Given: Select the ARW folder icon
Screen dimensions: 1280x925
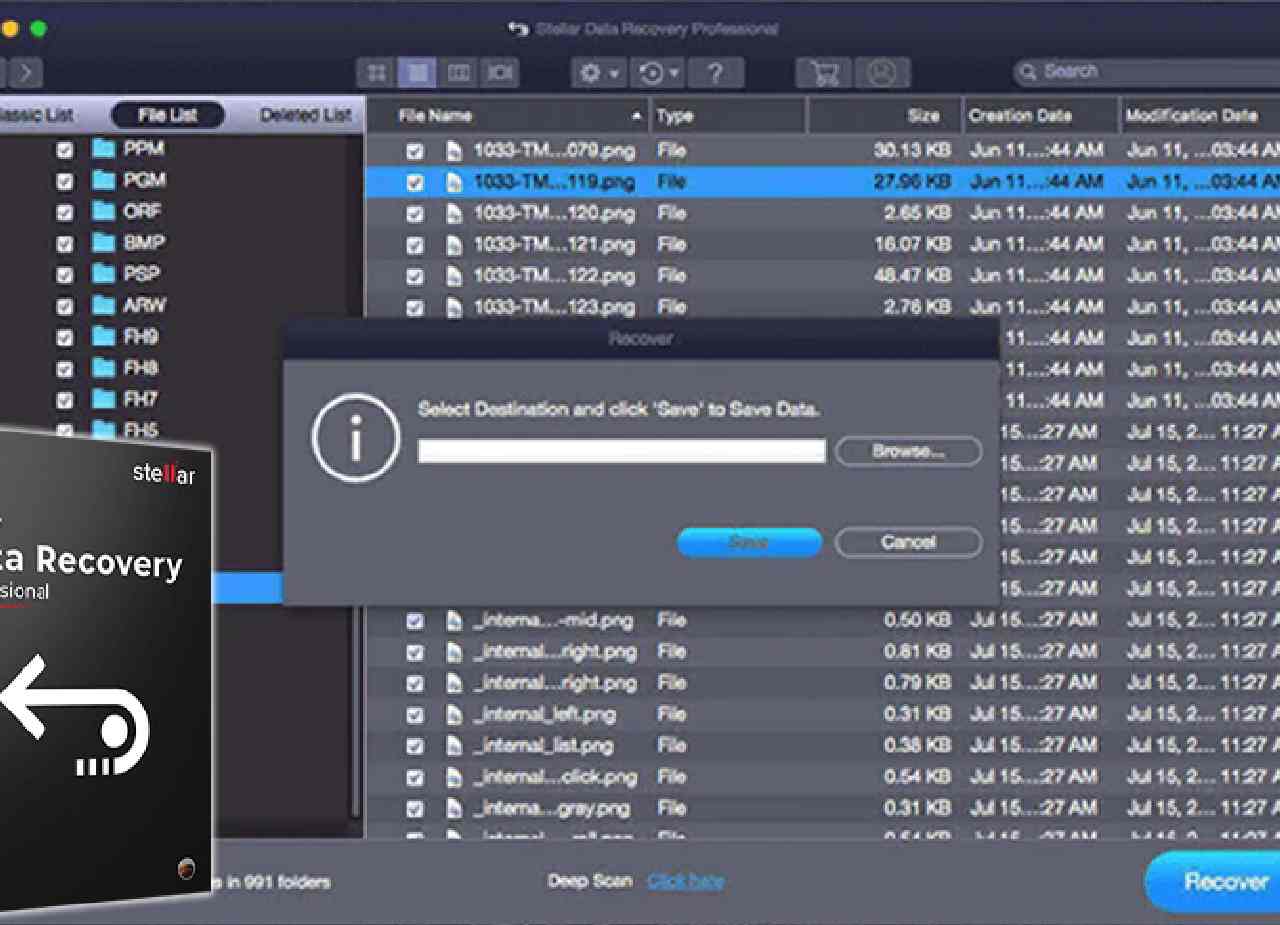Looking at the screenshot, I should point(104,305).
